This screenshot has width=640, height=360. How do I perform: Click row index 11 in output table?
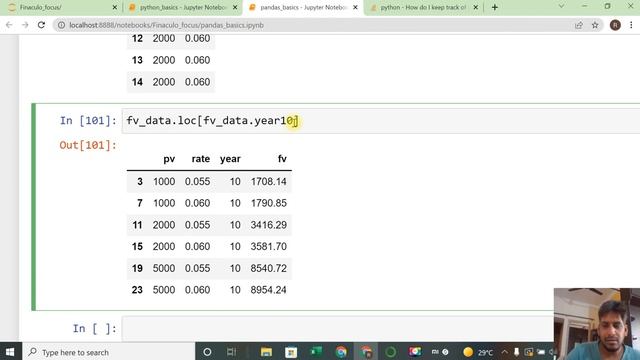click(137, 225)
